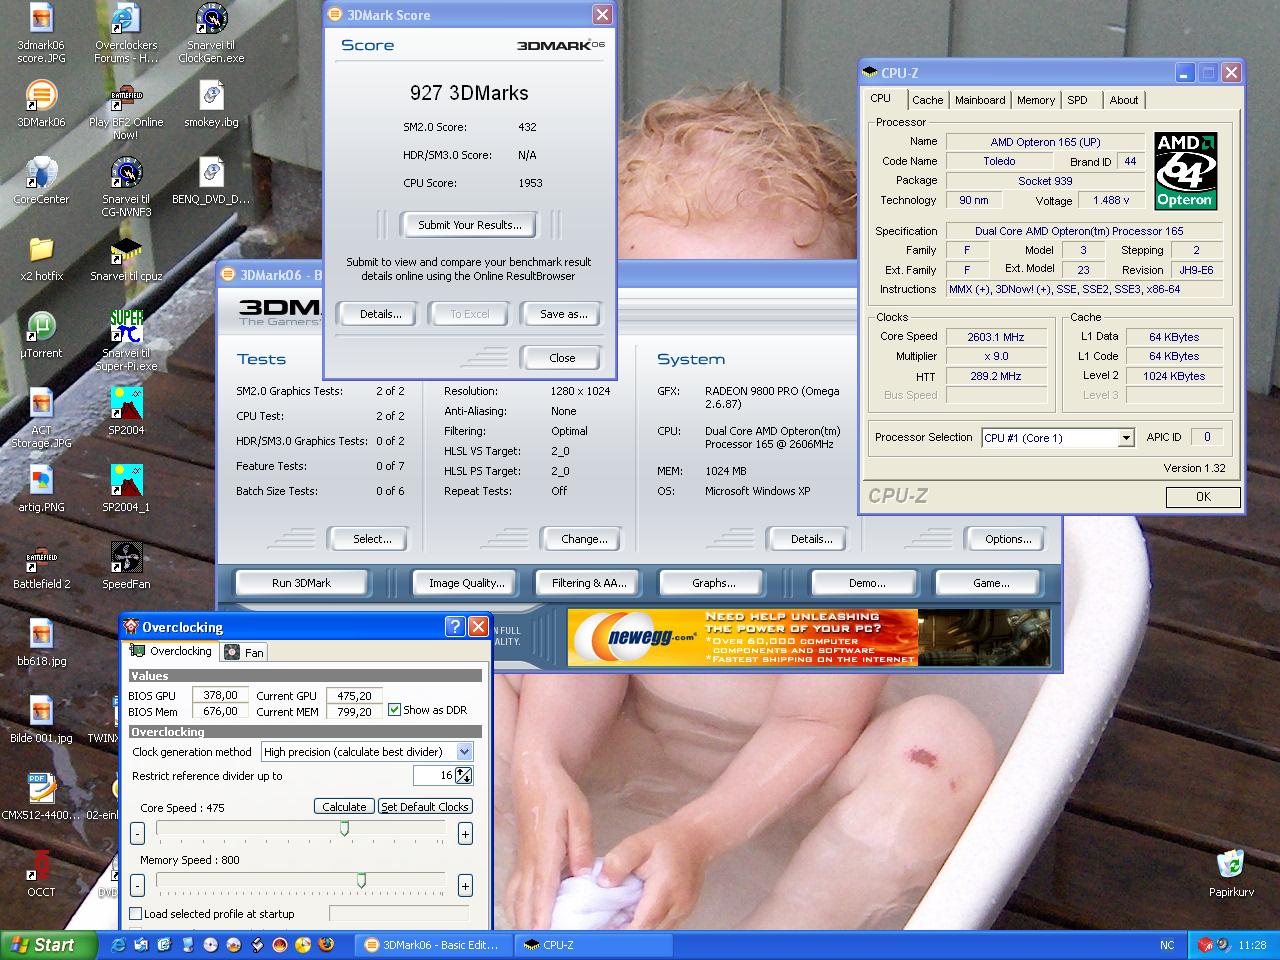This screenshot has width=1280, height=960.
Task: Launch the Battlefield 2 desktop shortcut
Action: click(x=41, y=566)
